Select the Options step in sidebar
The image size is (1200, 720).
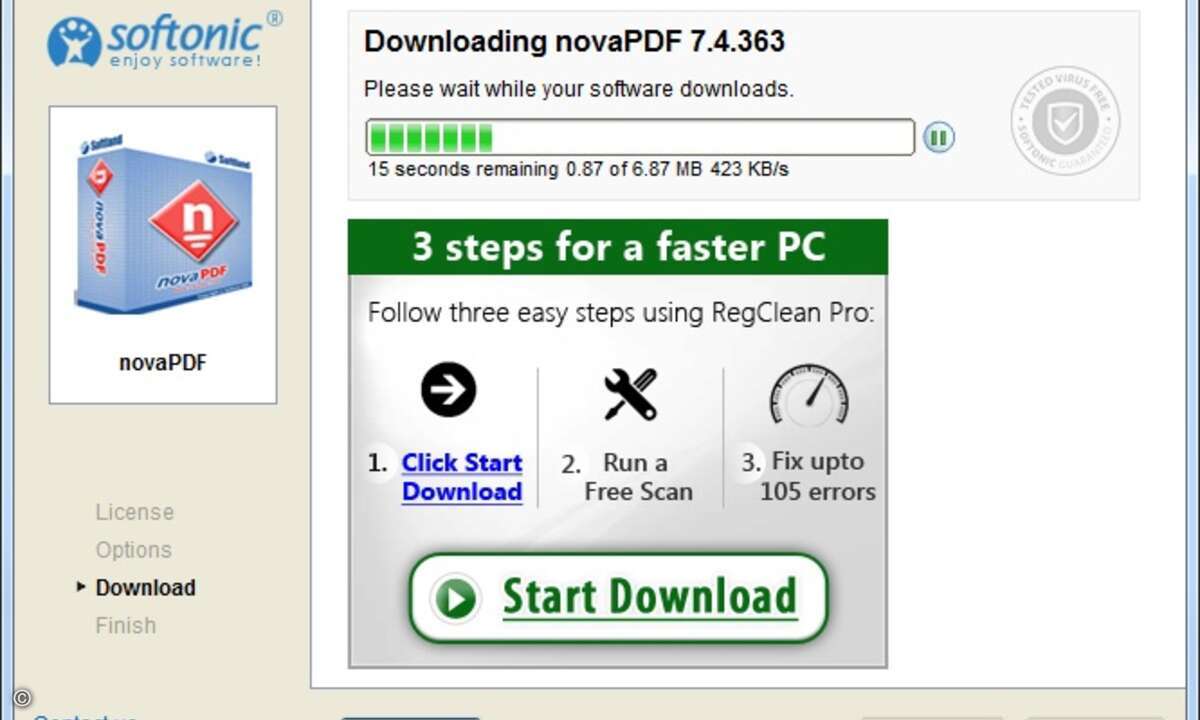tap(134, 550)
